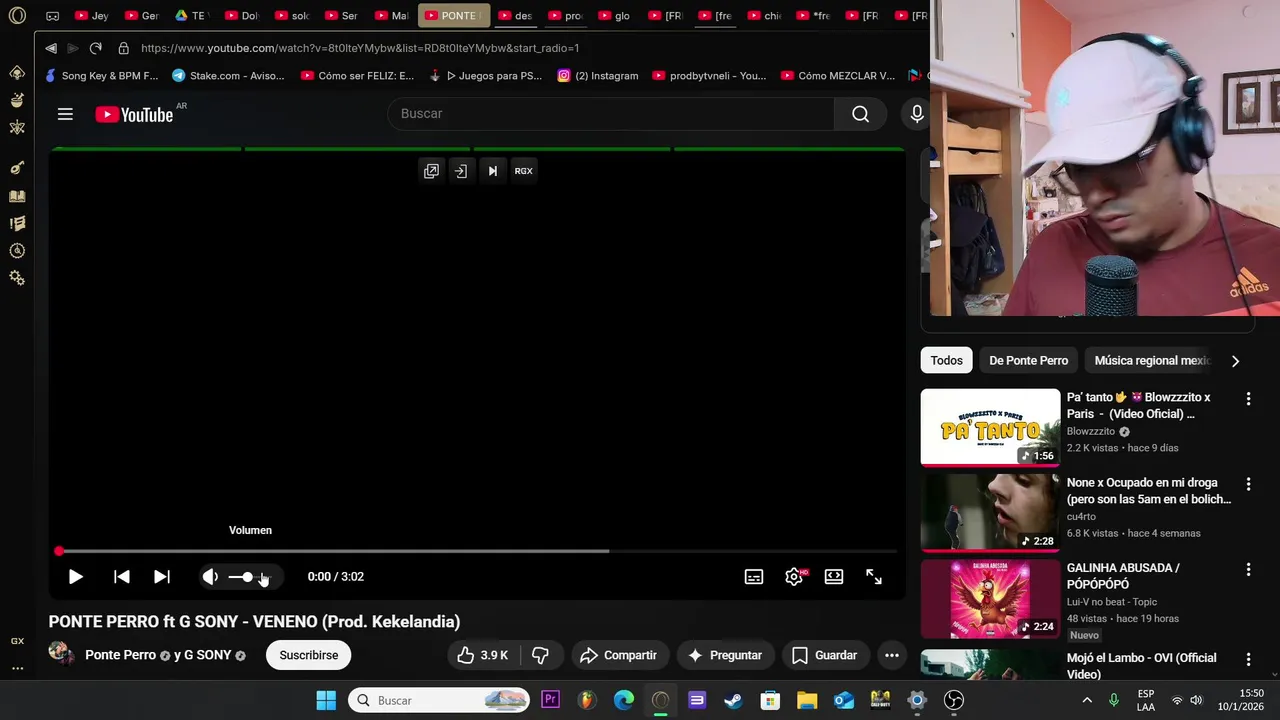Go back with the browser back arrow
Image resolution: width=1280 pixels, height=720 pixels.
point(50,48)
